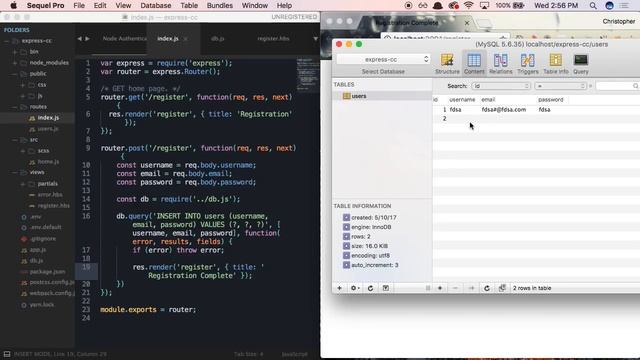Open the express-cc database selector
This screenshot has width=640, height=360.
382,60
